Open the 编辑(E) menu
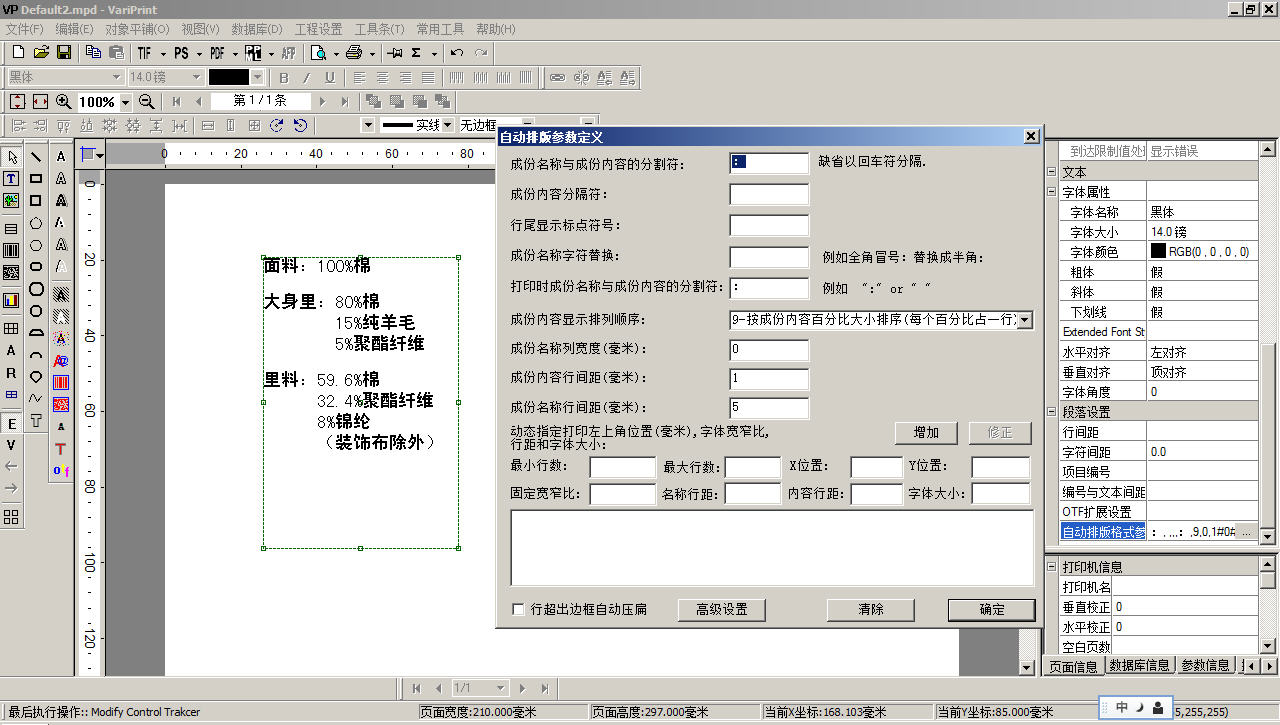This screenshot has width=1280, height=725. (75, 29)
